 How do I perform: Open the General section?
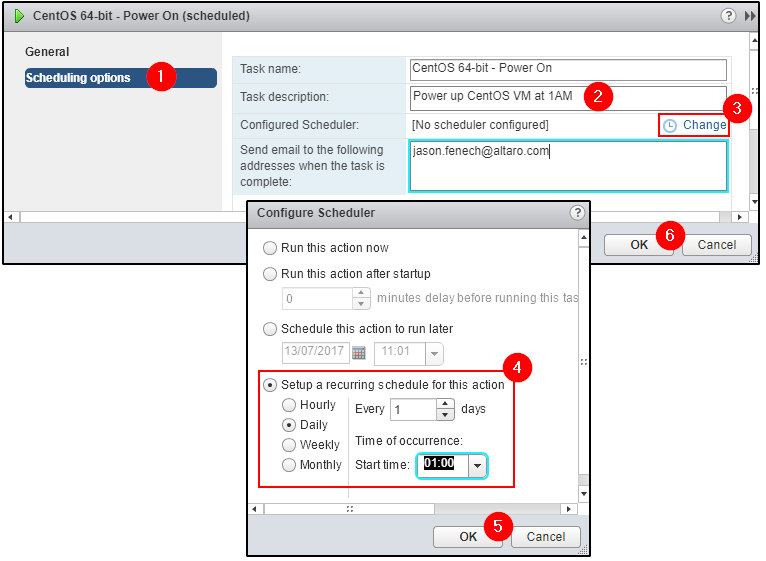click(47, 52)
